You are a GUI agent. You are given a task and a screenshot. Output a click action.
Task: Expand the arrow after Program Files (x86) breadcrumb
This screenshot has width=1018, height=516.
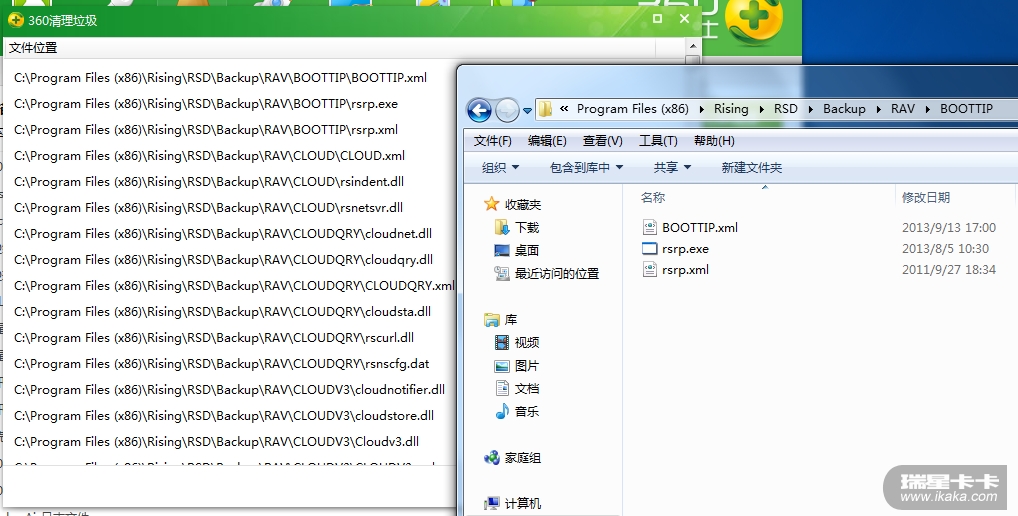[702, 109]
